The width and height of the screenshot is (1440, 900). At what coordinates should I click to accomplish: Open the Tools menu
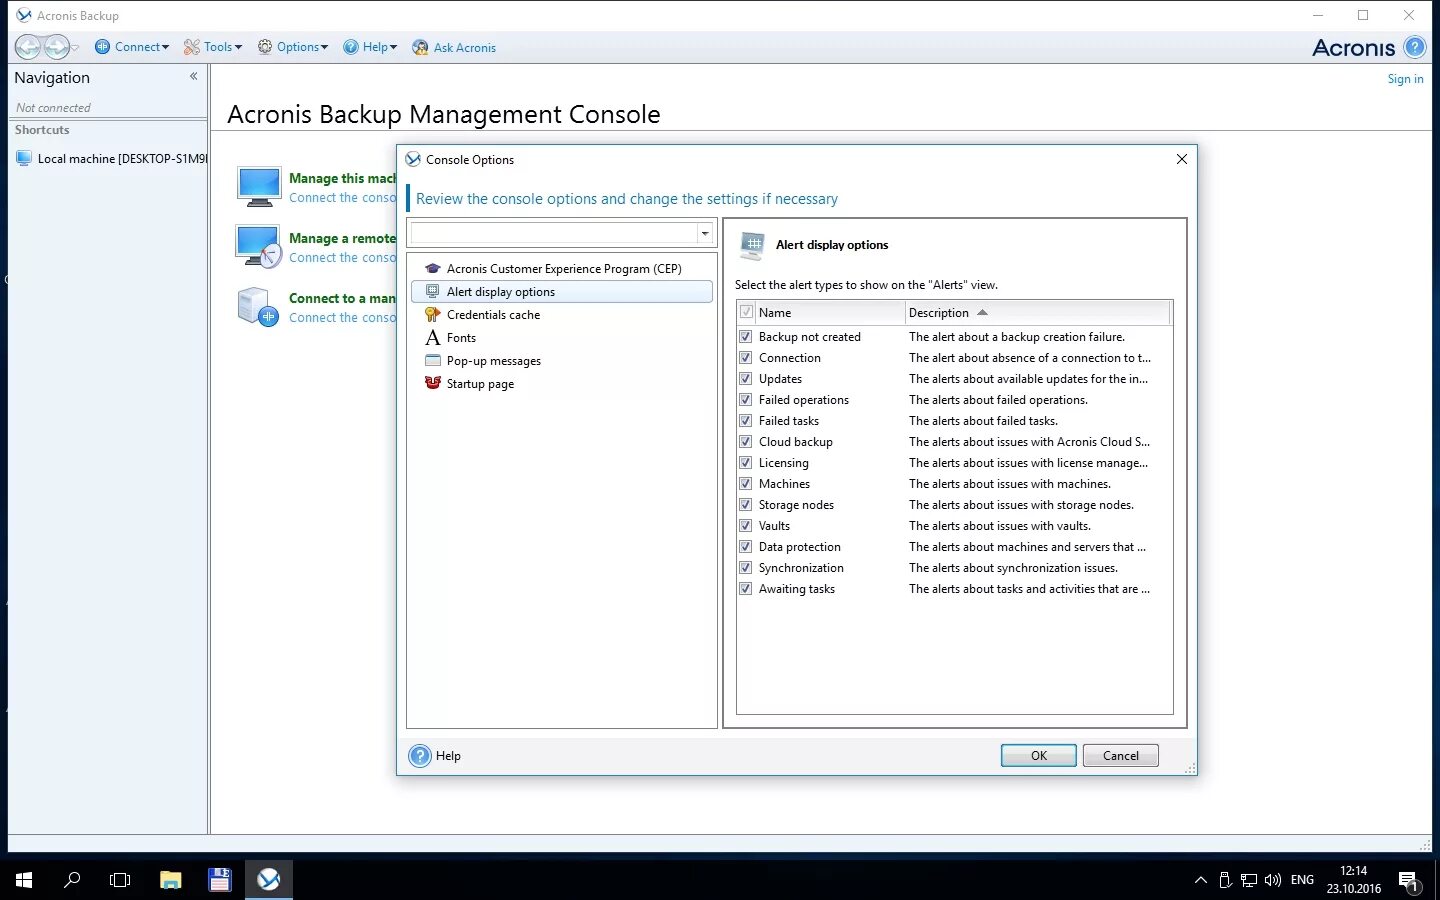click(213, 47)
